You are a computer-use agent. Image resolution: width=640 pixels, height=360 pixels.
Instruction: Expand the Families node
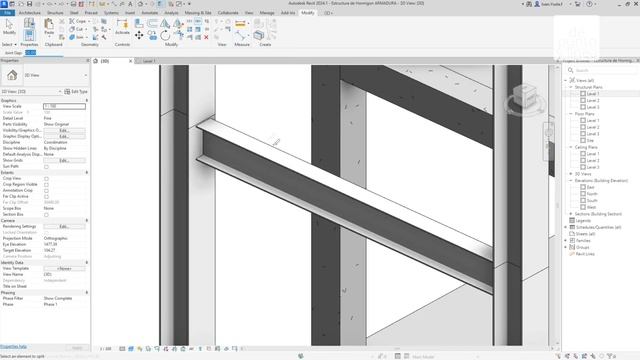[566, 240]
